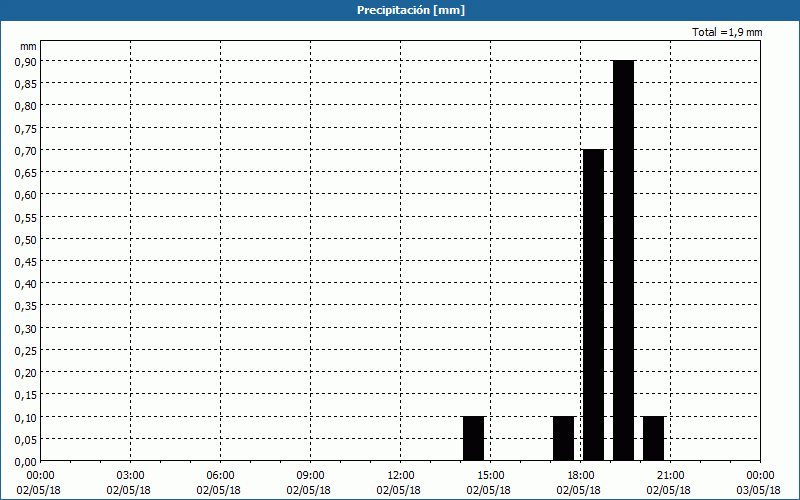
Task: Click the 21:00 time label on x-axis
Action: pyautogui.click(x=670, y=476)
